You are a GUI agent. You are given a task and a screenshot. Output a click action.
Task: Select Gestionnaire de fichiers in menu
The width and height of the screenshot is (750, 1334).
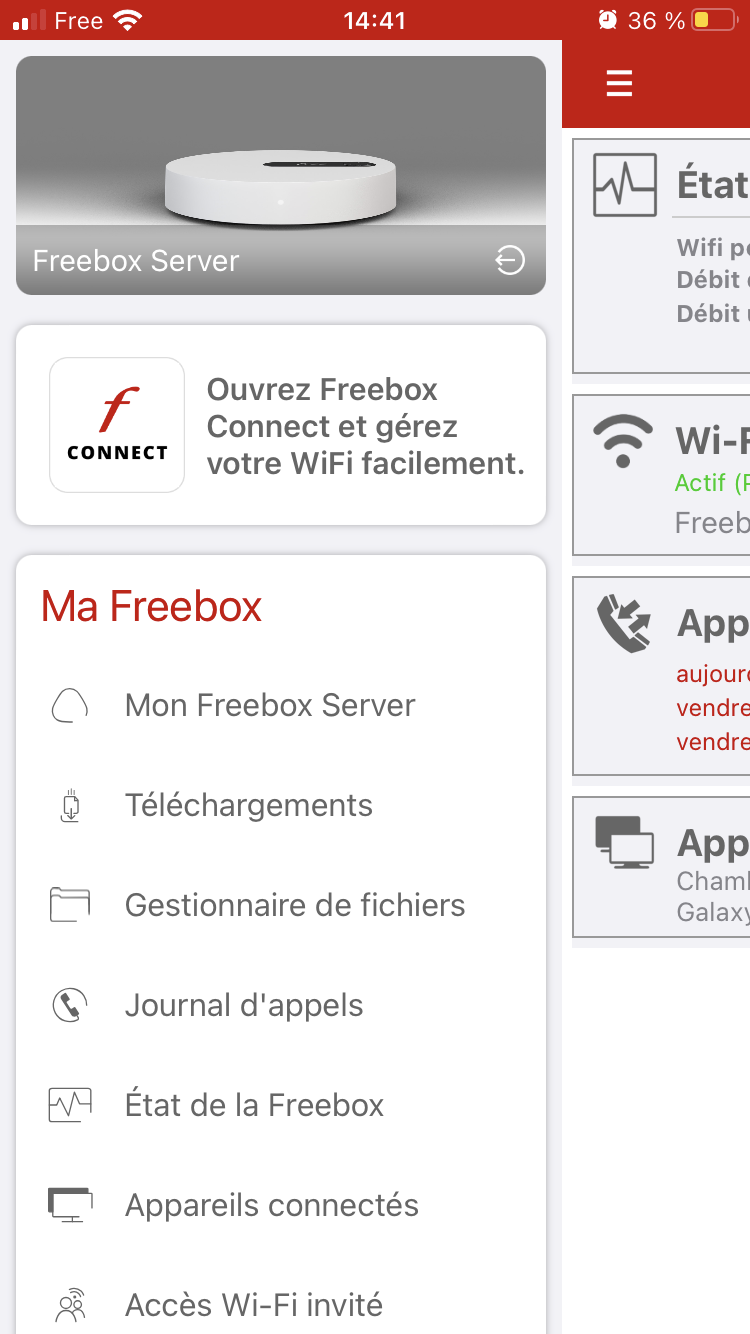pos(295,905)
